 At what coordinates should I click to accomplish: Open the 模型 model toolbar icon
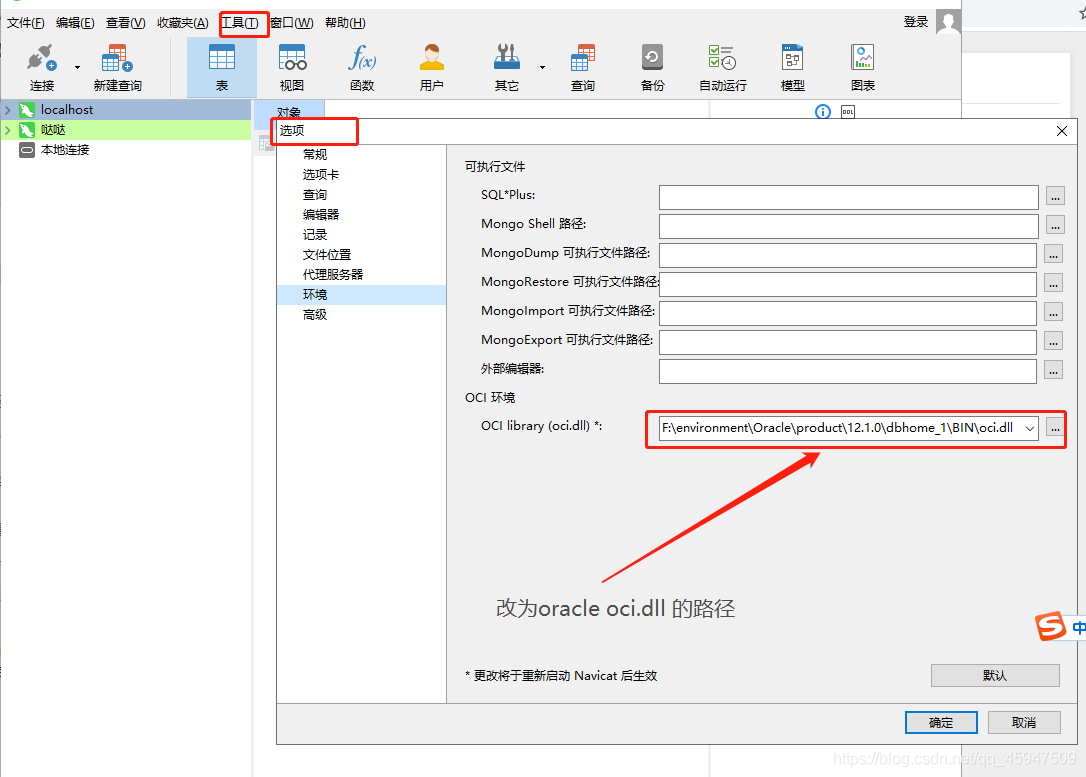pos(792,67)
